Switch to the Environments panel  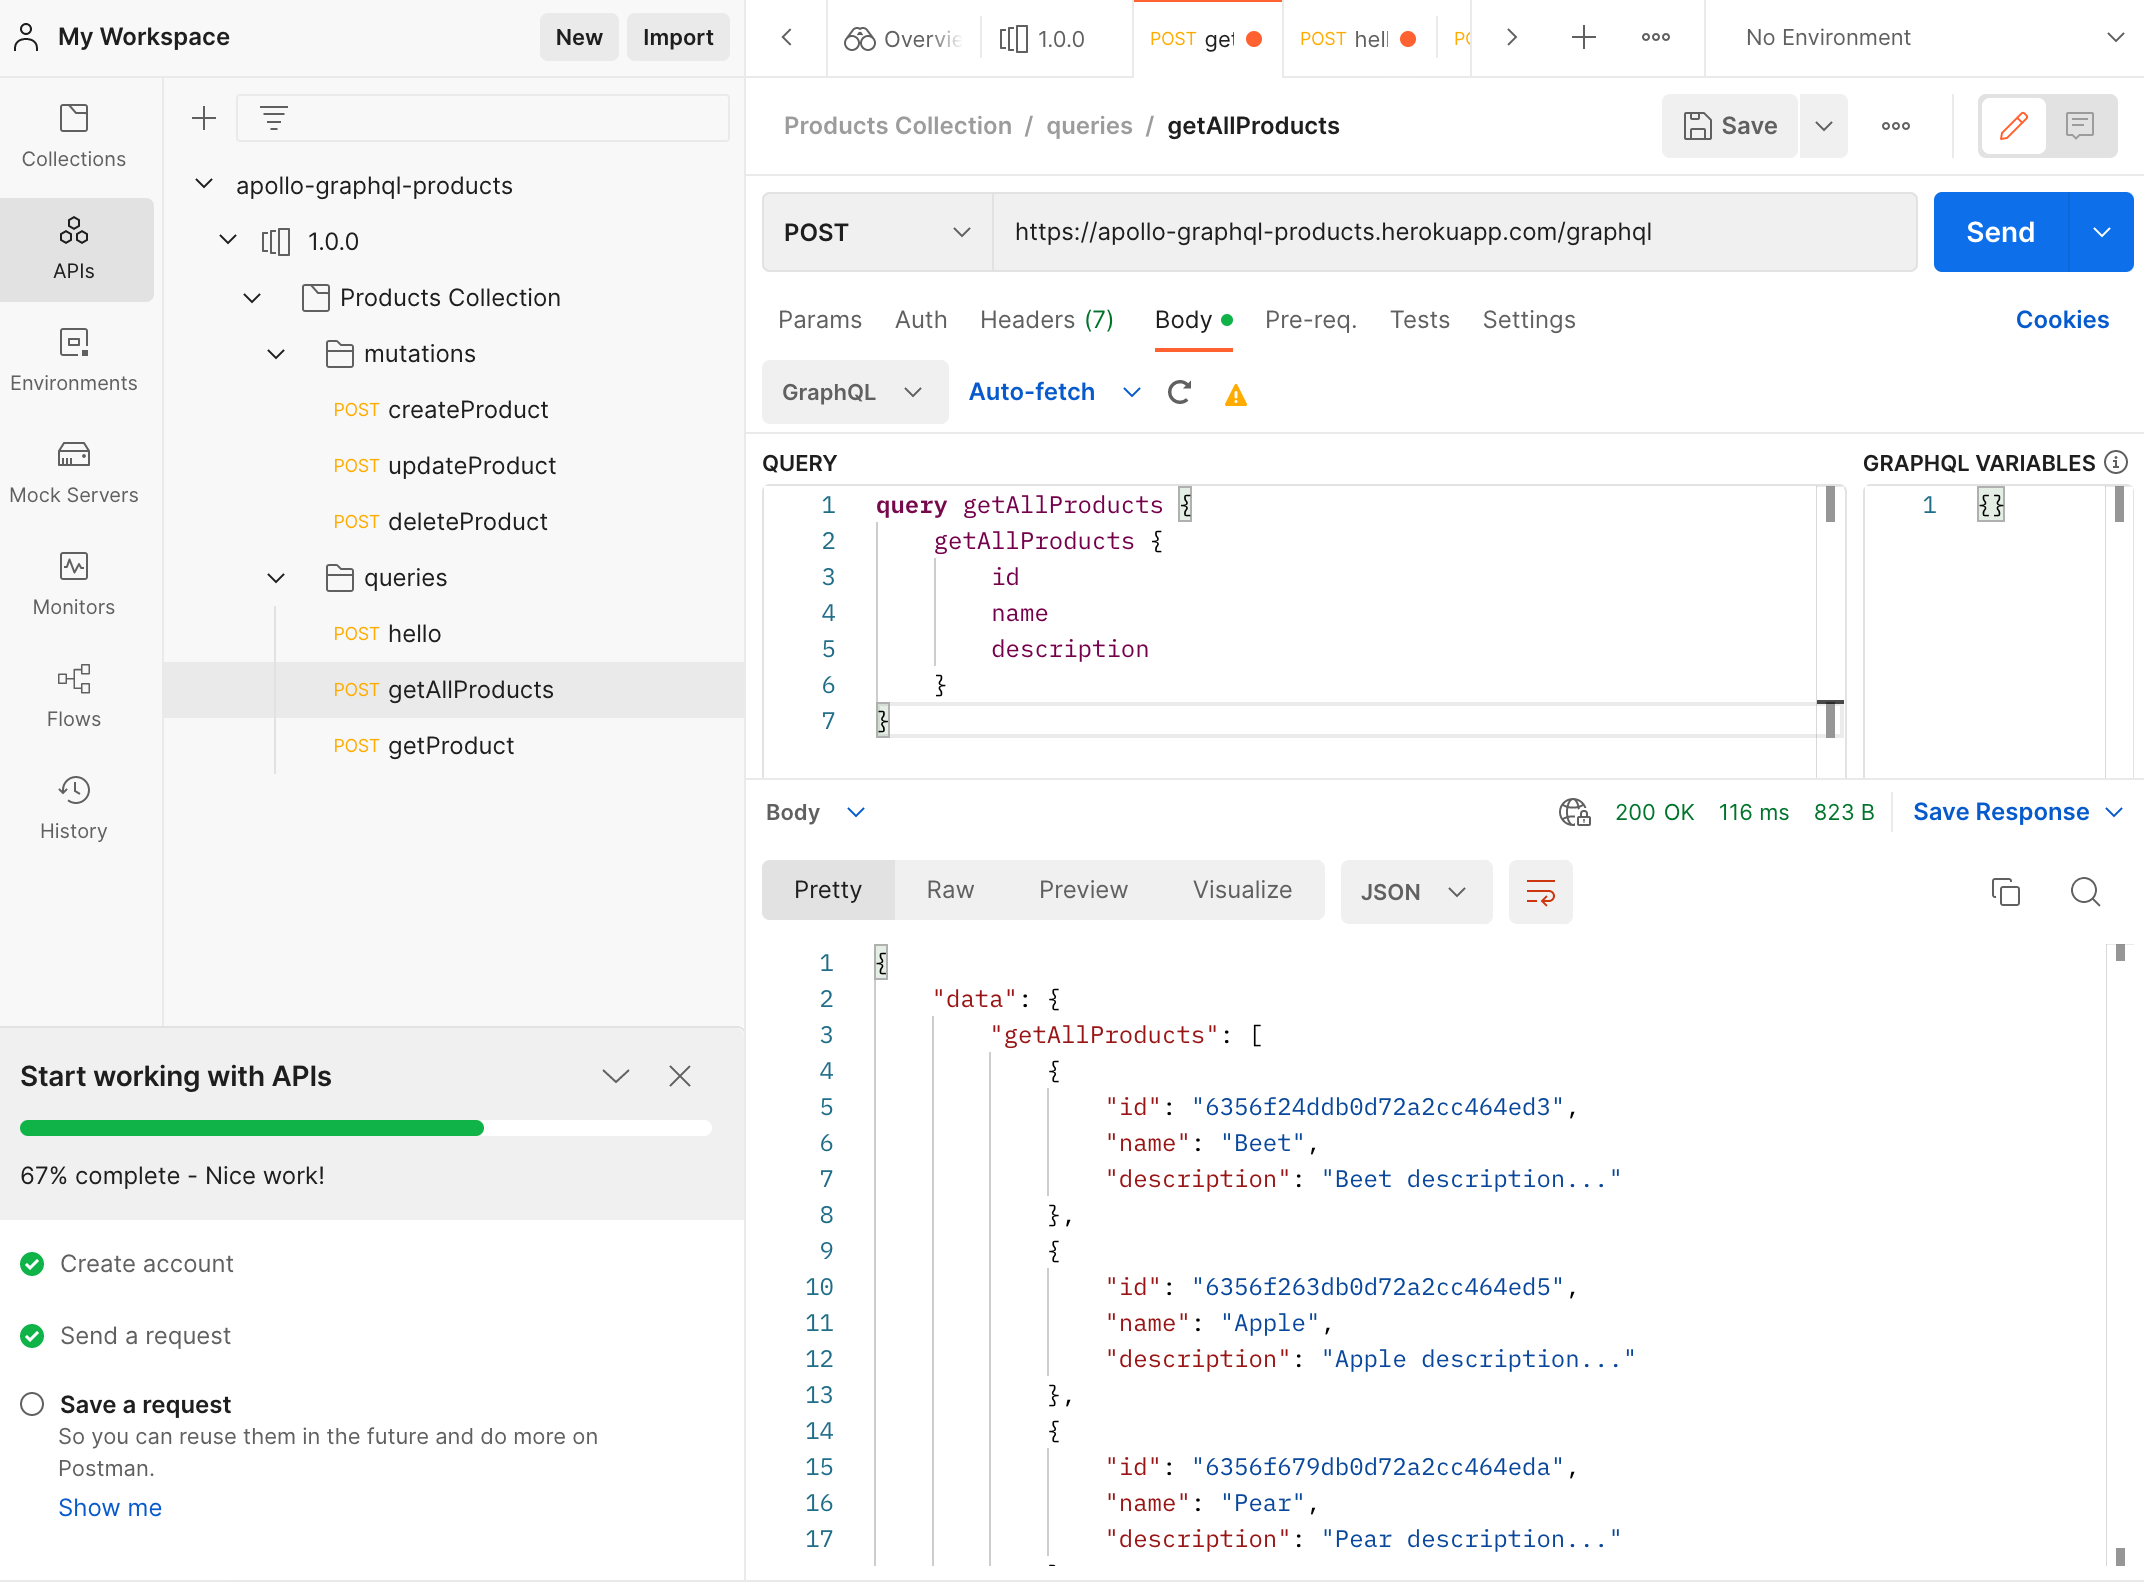(x=74, y=358)
